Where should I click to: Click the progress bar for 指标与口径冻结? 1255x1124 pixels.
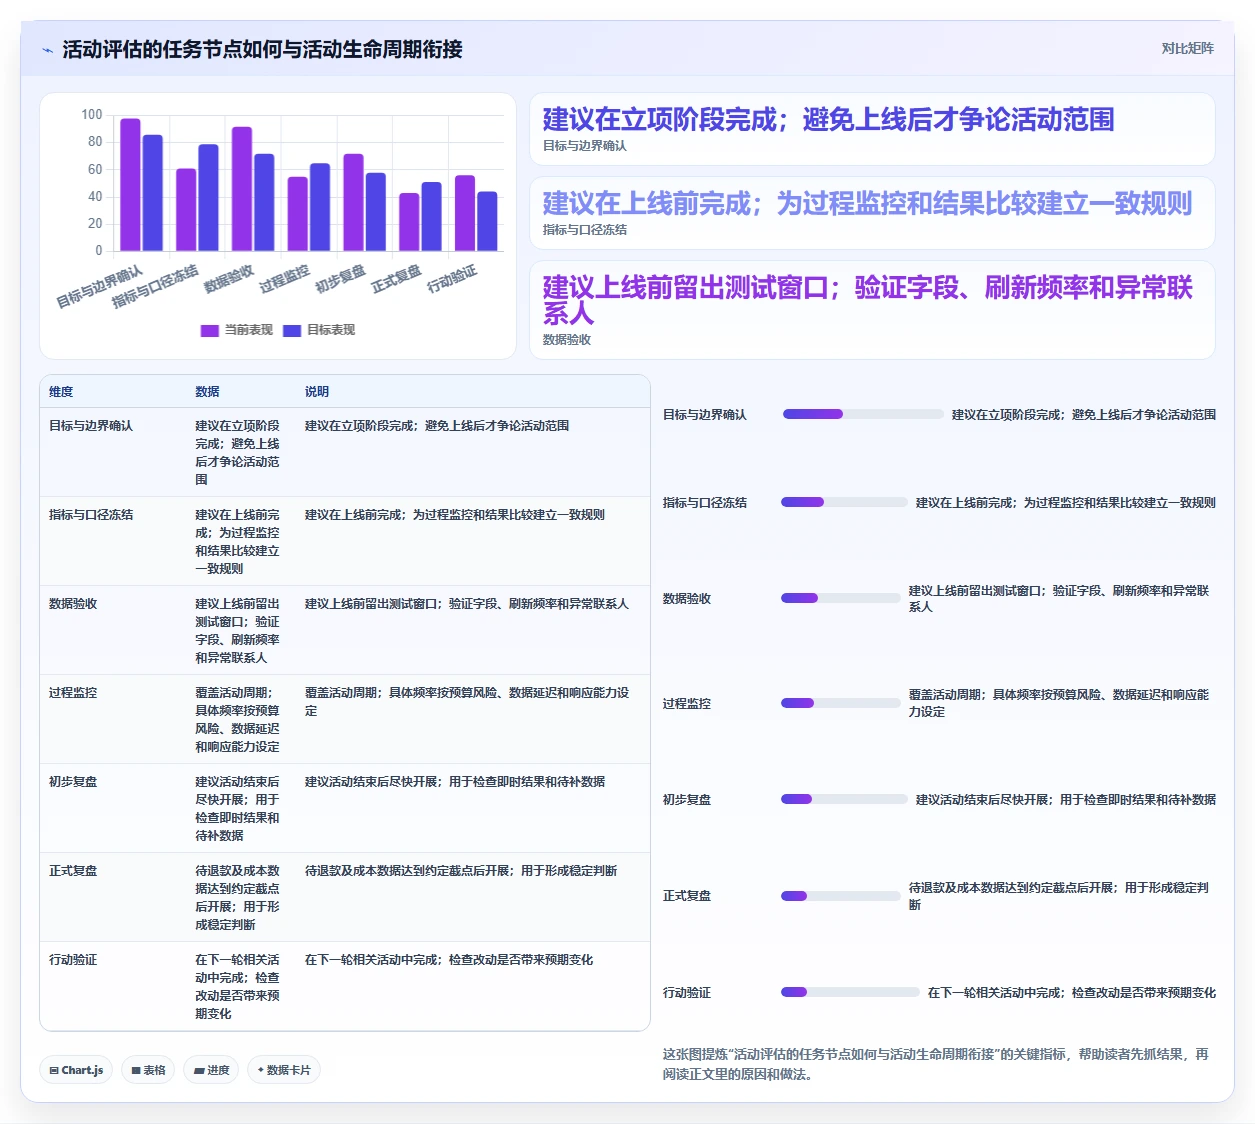pyautogui.click(x=844, y=502)
